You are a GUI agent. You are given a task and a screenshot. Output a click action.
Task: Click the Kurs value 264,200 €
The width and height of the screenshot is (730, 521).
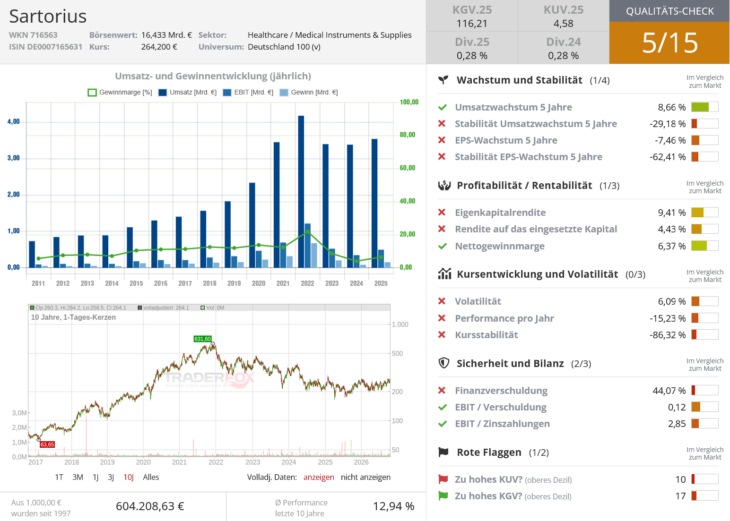159,47
